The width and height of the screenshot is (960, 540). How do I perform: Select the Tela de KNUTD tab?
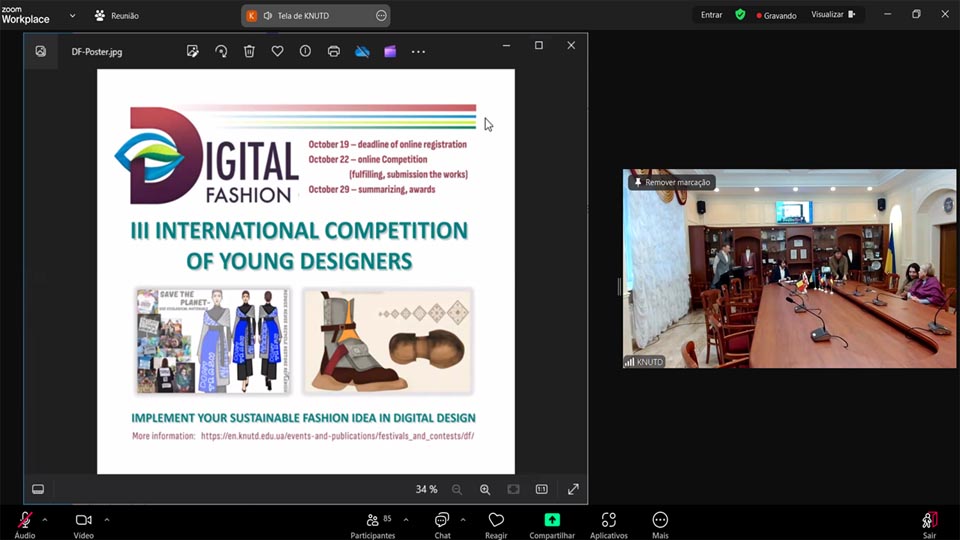tap(315, 15)
